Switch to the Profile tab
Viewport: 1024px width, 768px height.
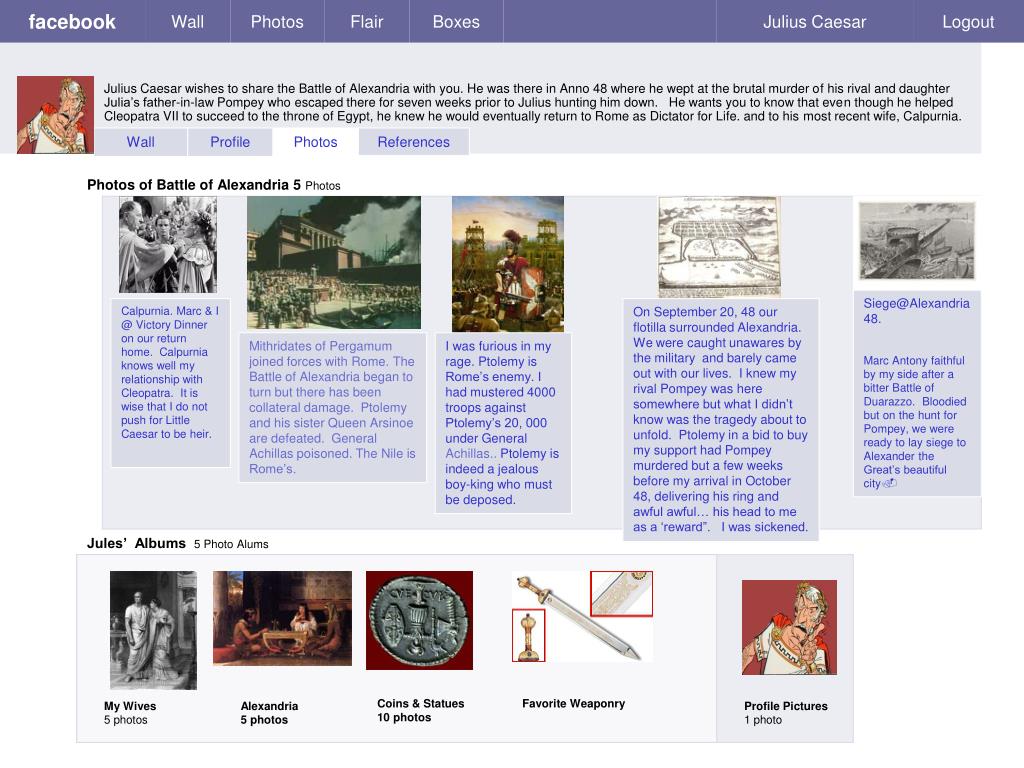coord(230,142)
